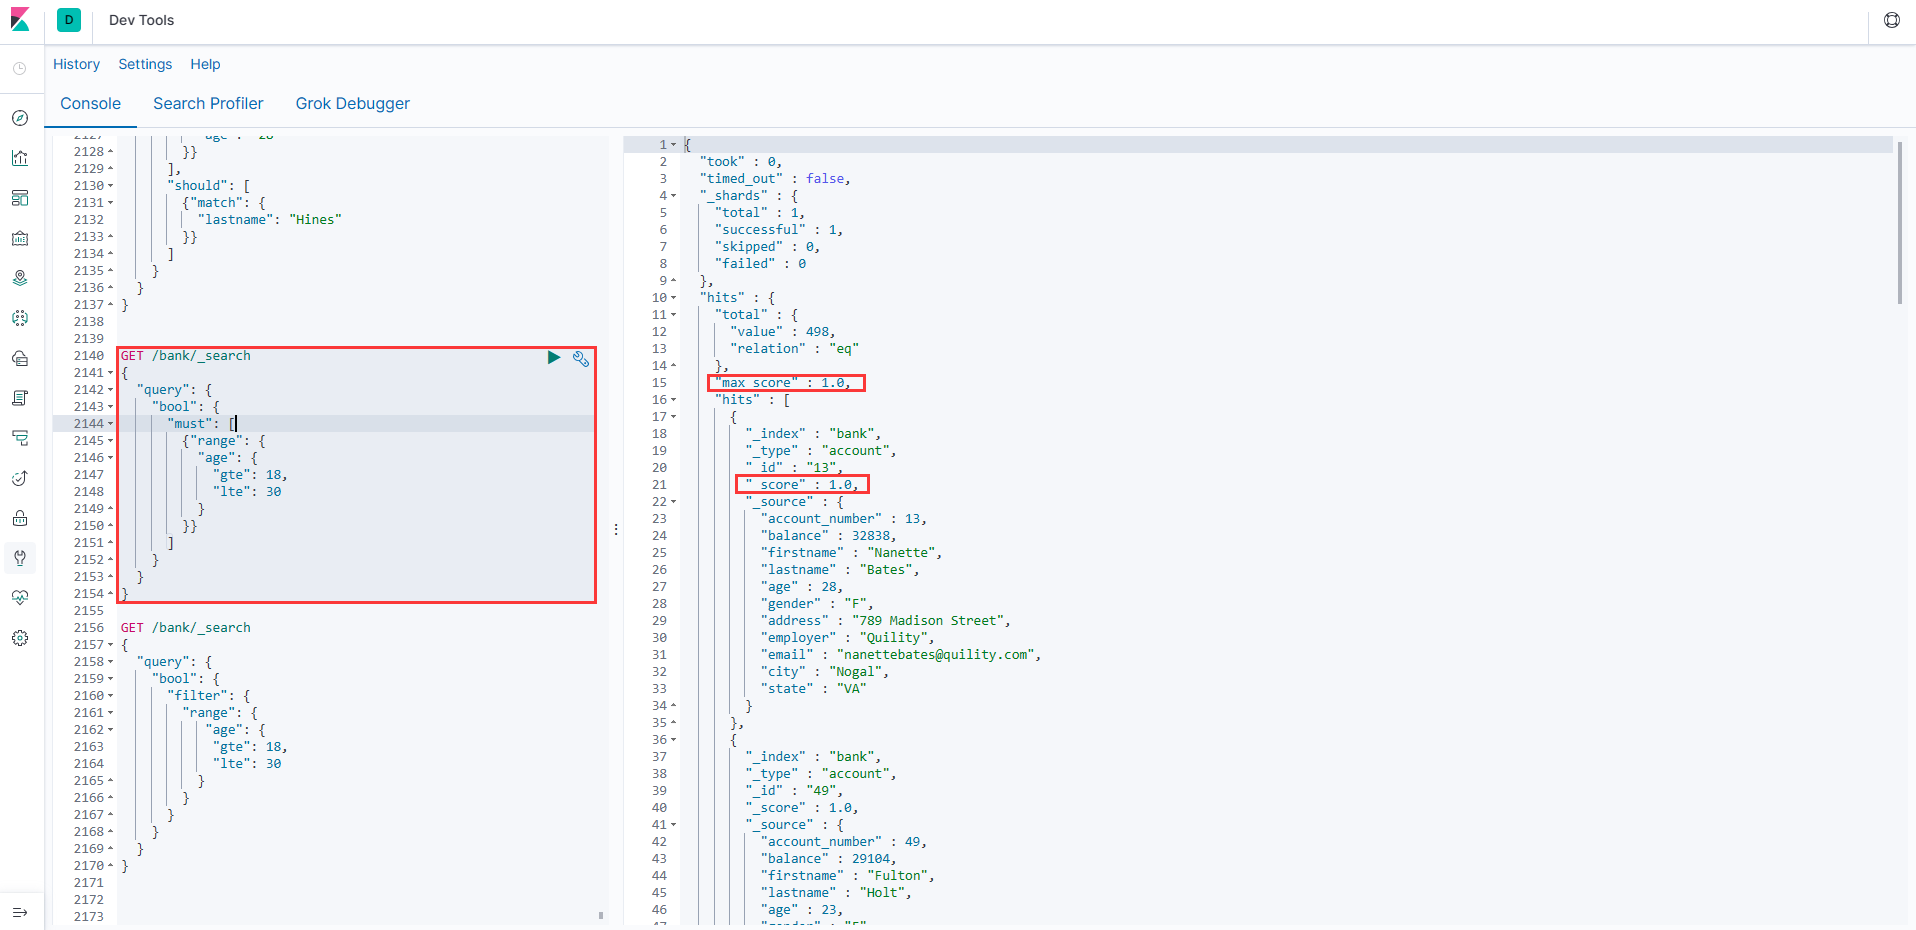Open SIEM via the padlock sidebar icon
The height and width of the screenshot is (930, 1916).
click(20, 518)
